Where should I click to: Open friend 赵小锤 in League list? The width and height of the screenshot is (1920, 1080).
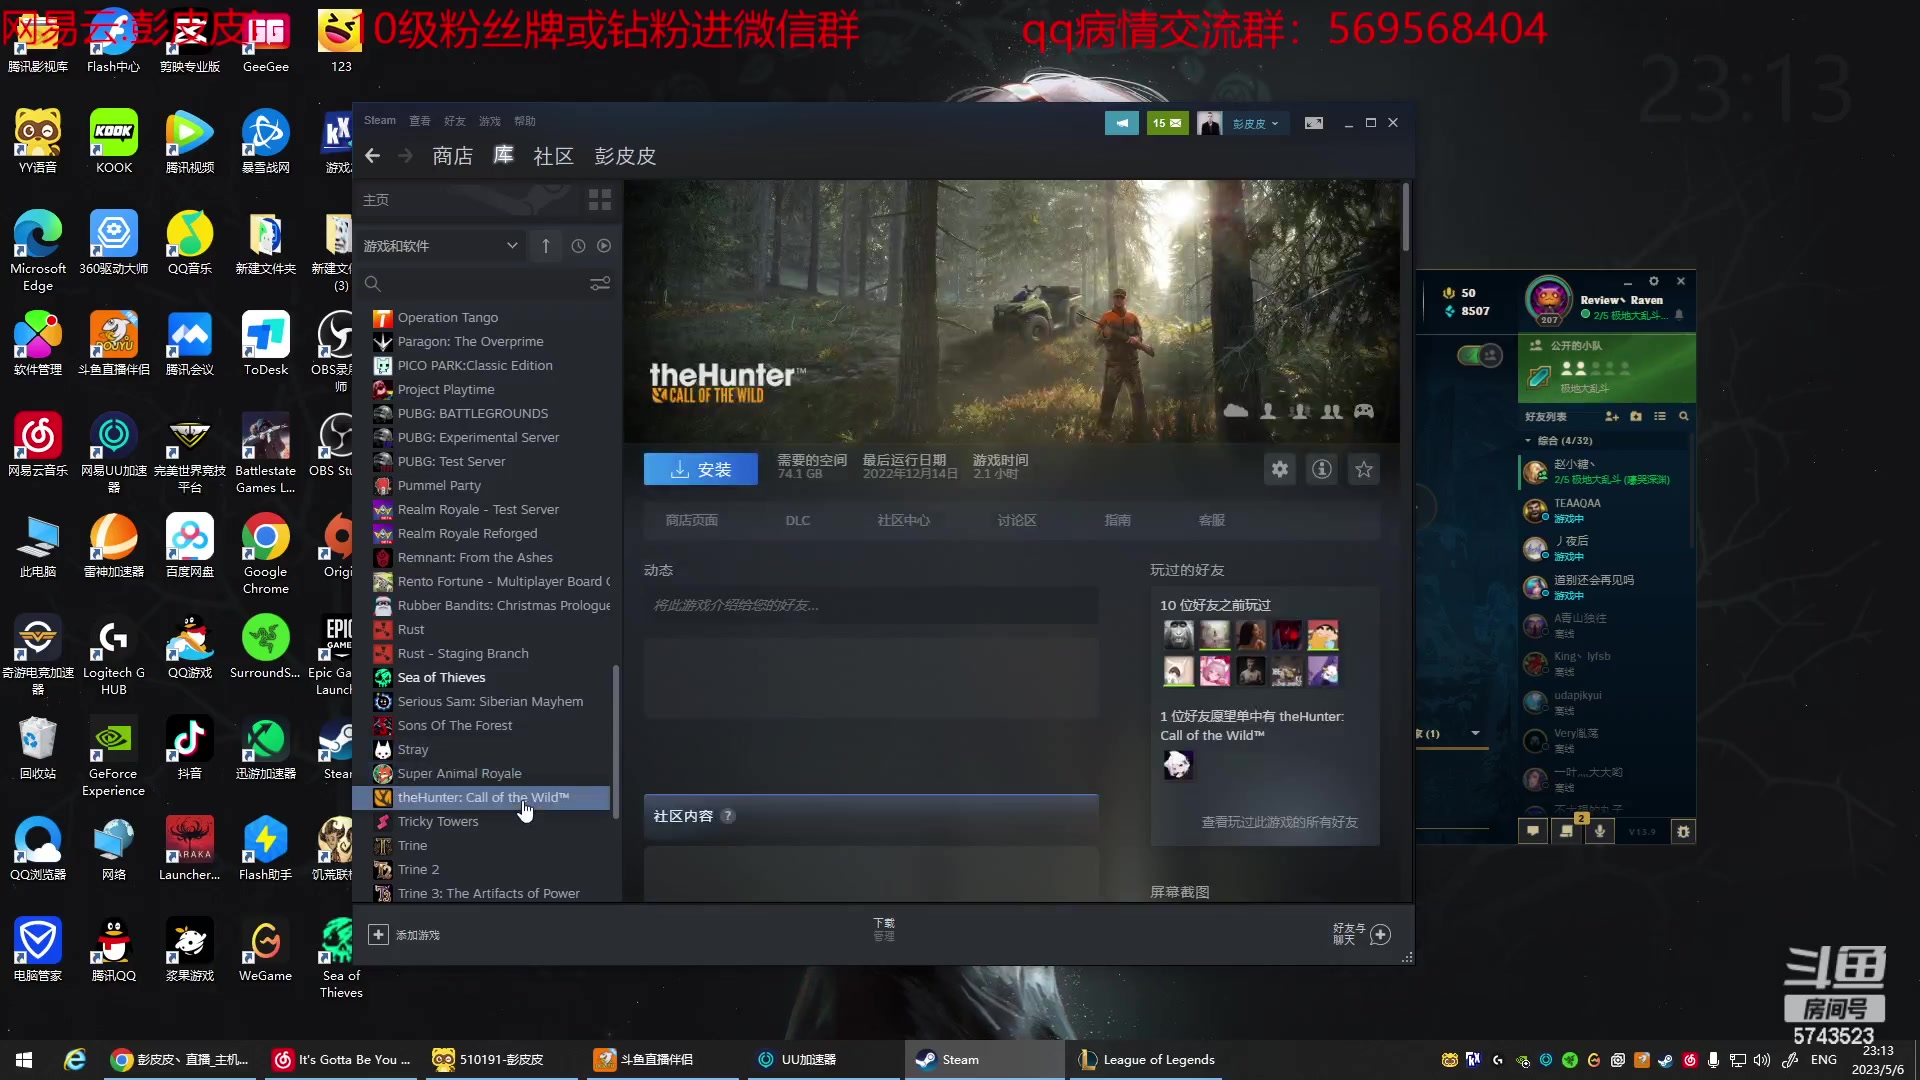[x=1605, y=472]
